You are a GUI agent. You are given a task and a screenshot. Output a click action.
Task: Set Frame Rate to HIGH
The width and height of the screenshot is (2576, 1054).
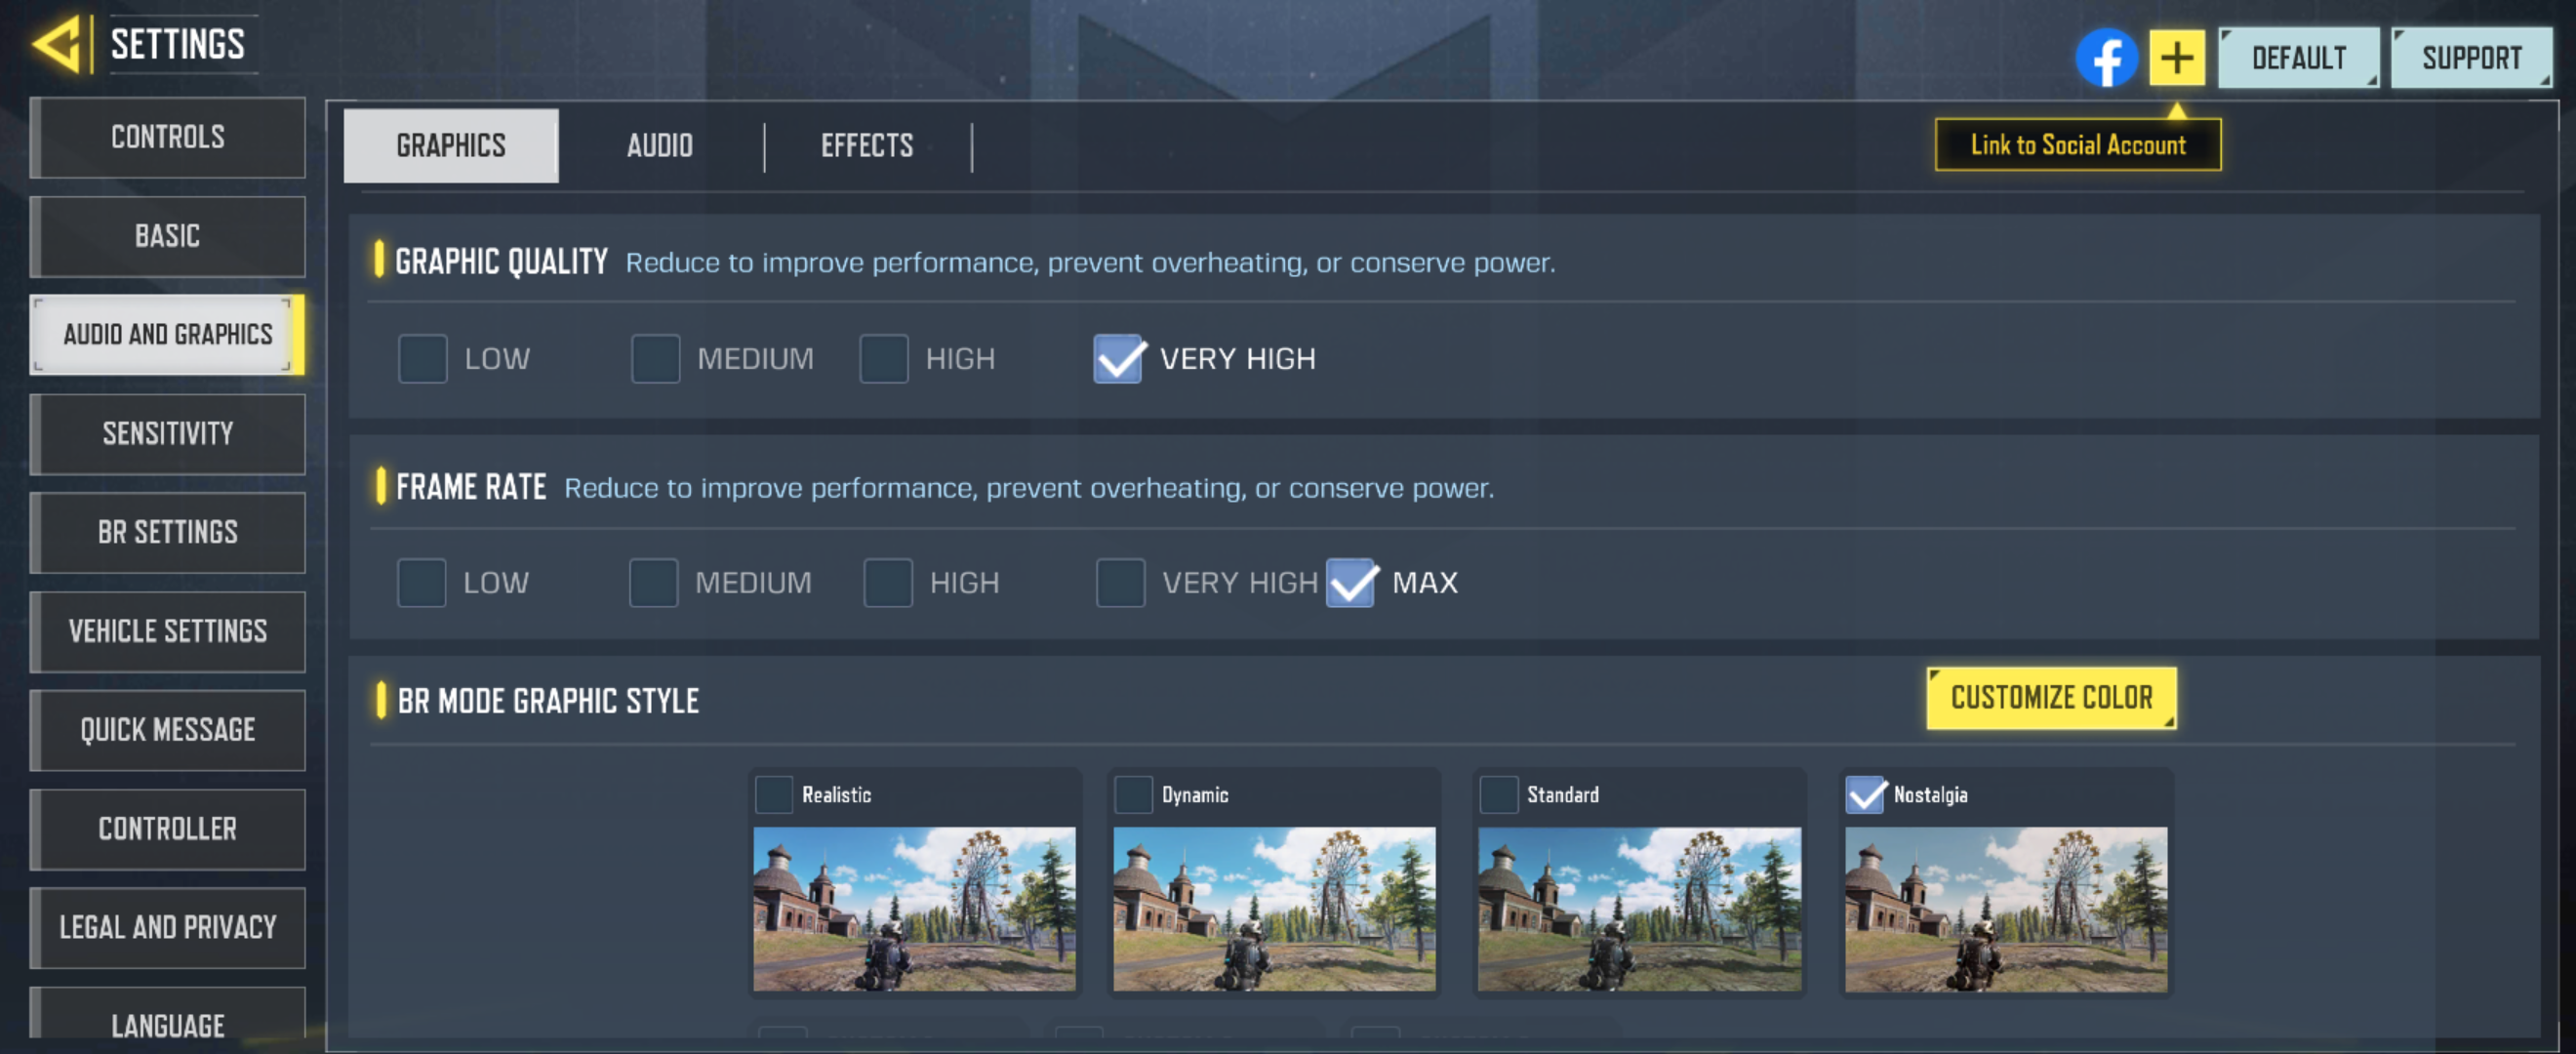coord(888,583)
